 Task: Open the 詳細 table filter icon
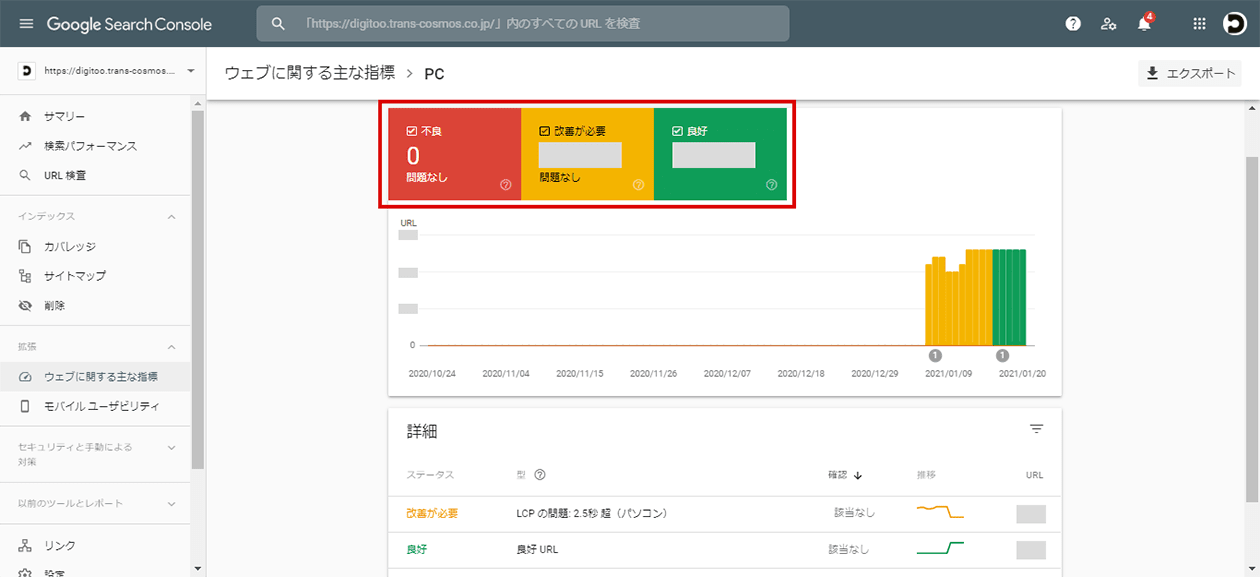(1037, 429)
